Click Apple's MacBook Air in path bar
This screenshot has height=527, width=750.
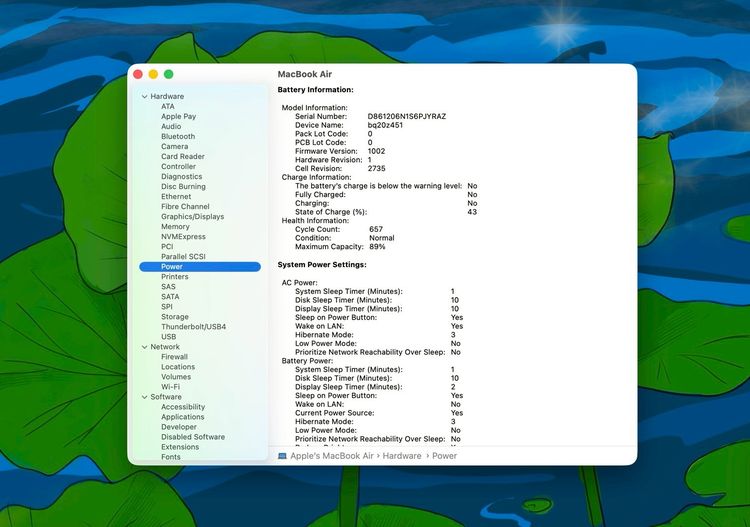(x=331, y=456)
